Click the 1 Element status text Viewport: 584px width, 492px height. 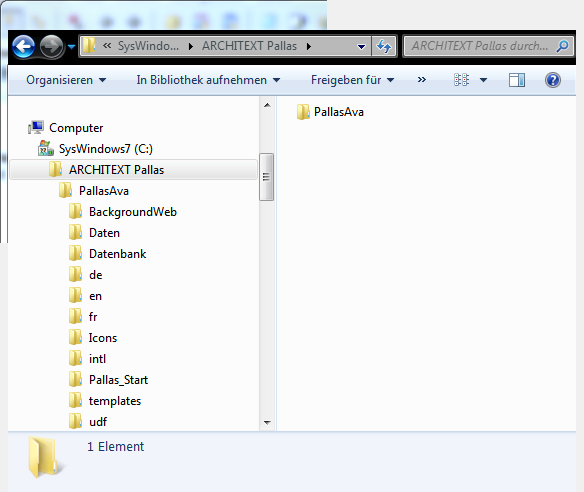click(115, 446)
